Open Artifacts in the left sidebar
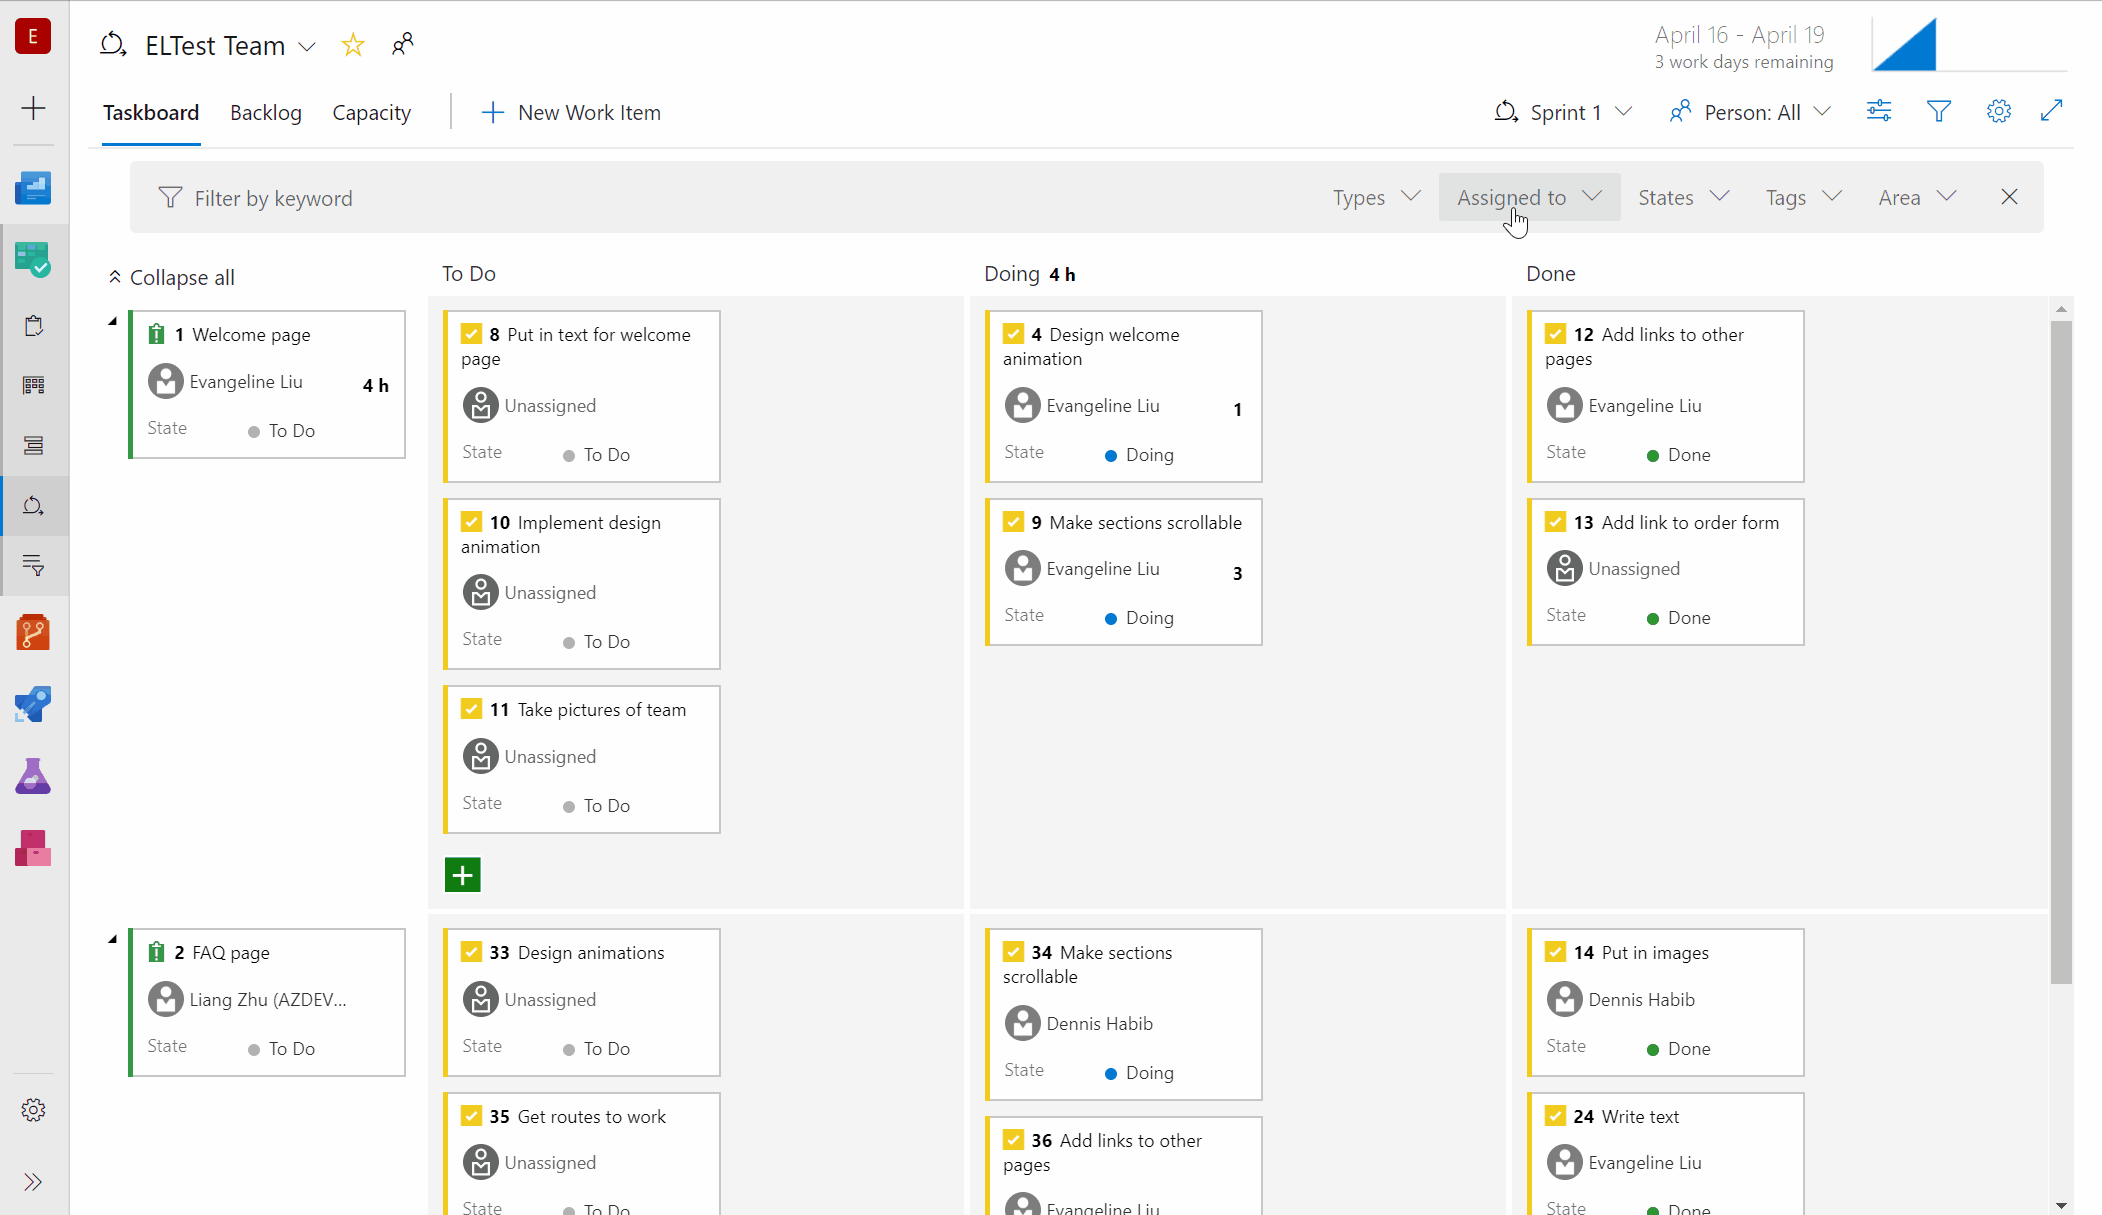Screen dimensions: 2102x1215 (x=34, y=848)
